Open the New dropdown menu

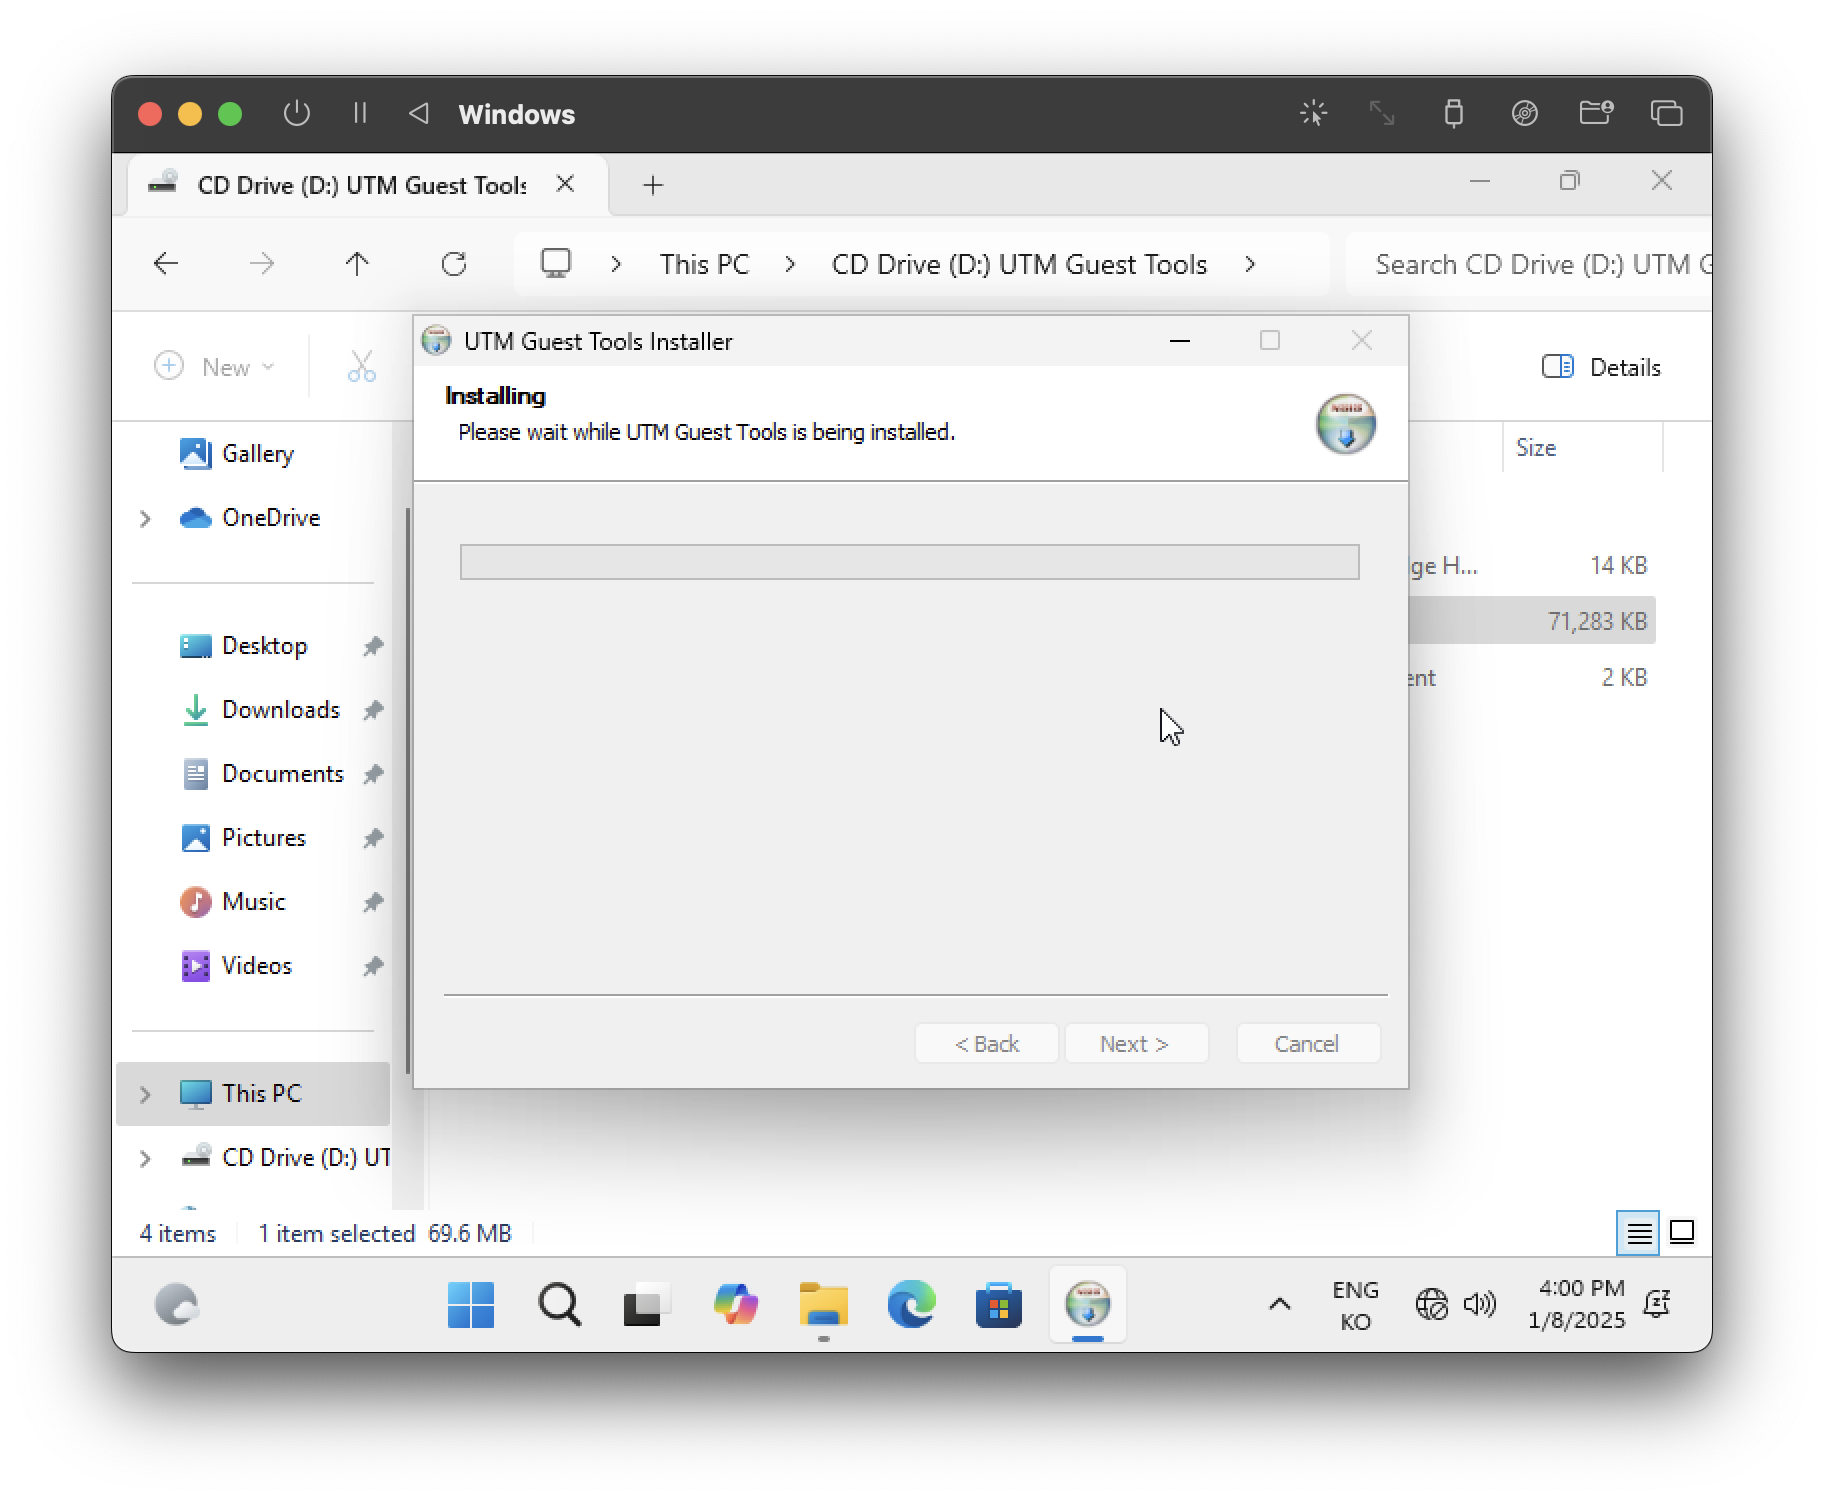(214, 367)
